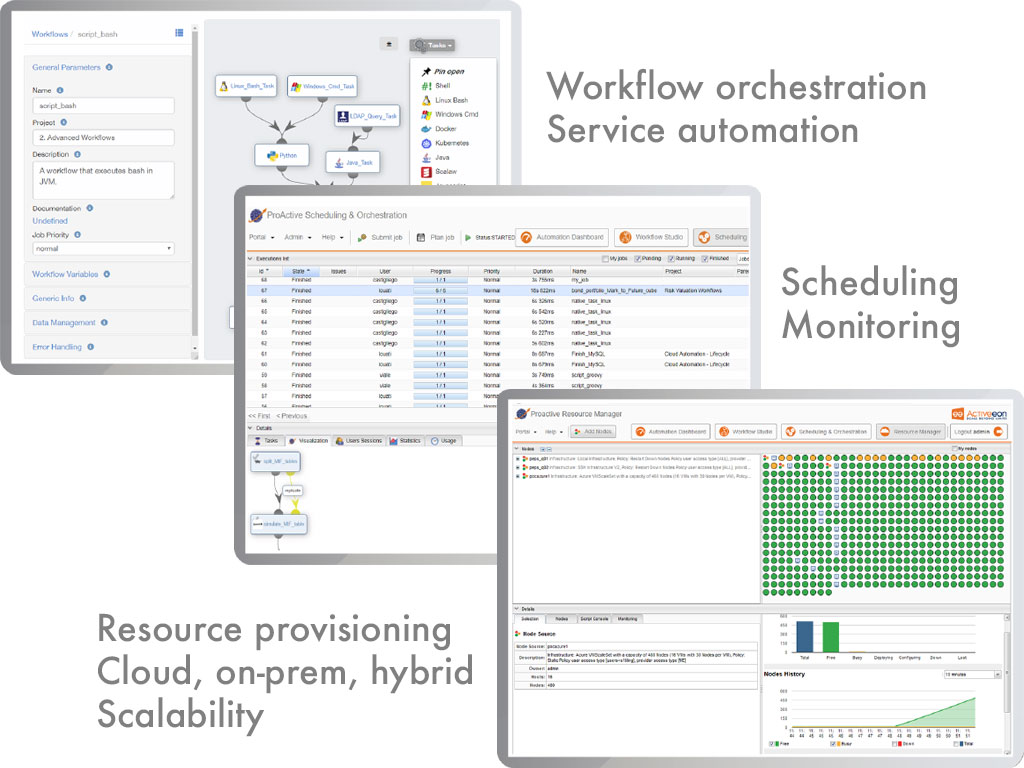Toggle Busy series checkbox in Nodes History

833,743
